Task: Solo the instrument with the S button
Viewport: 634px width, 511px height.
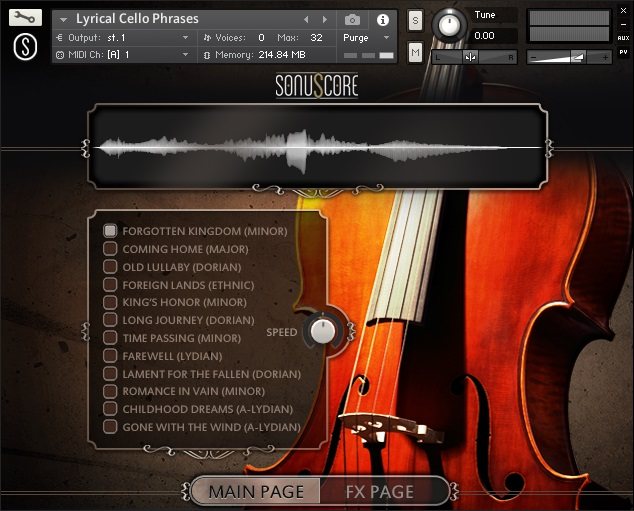Action: (415, 21)
